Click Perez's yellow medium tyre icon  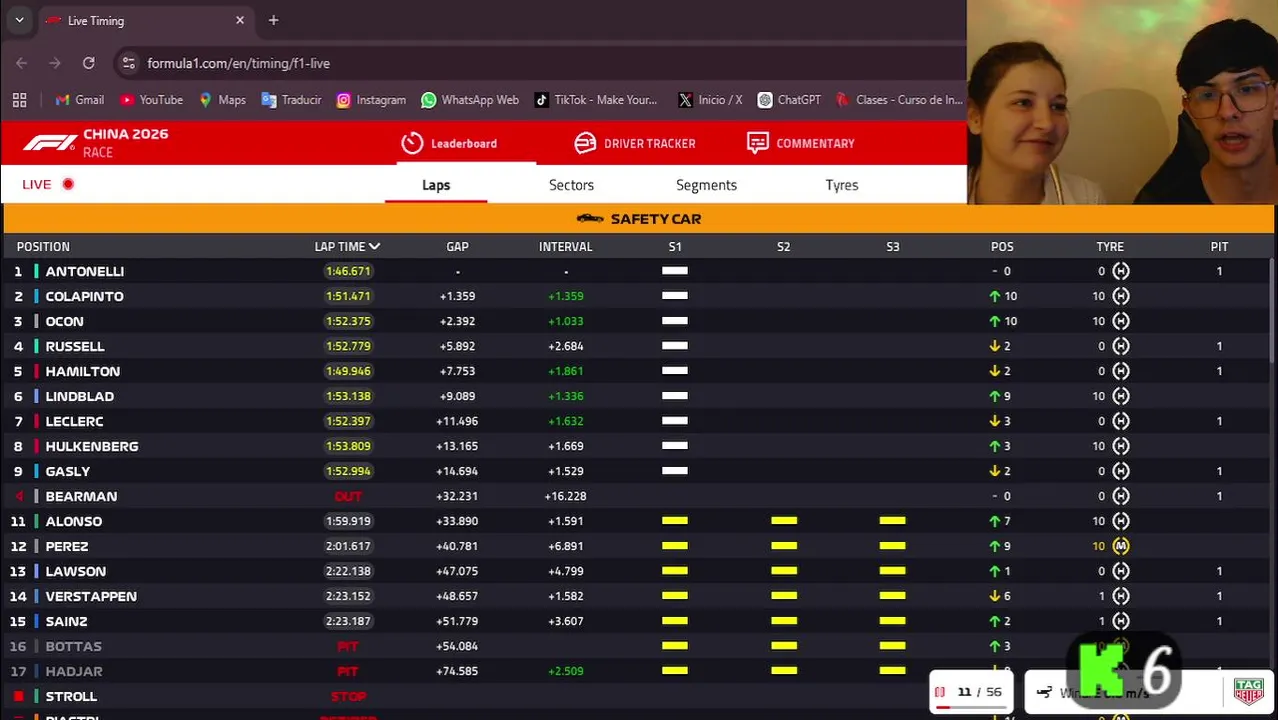click(x=1121, y=546)
